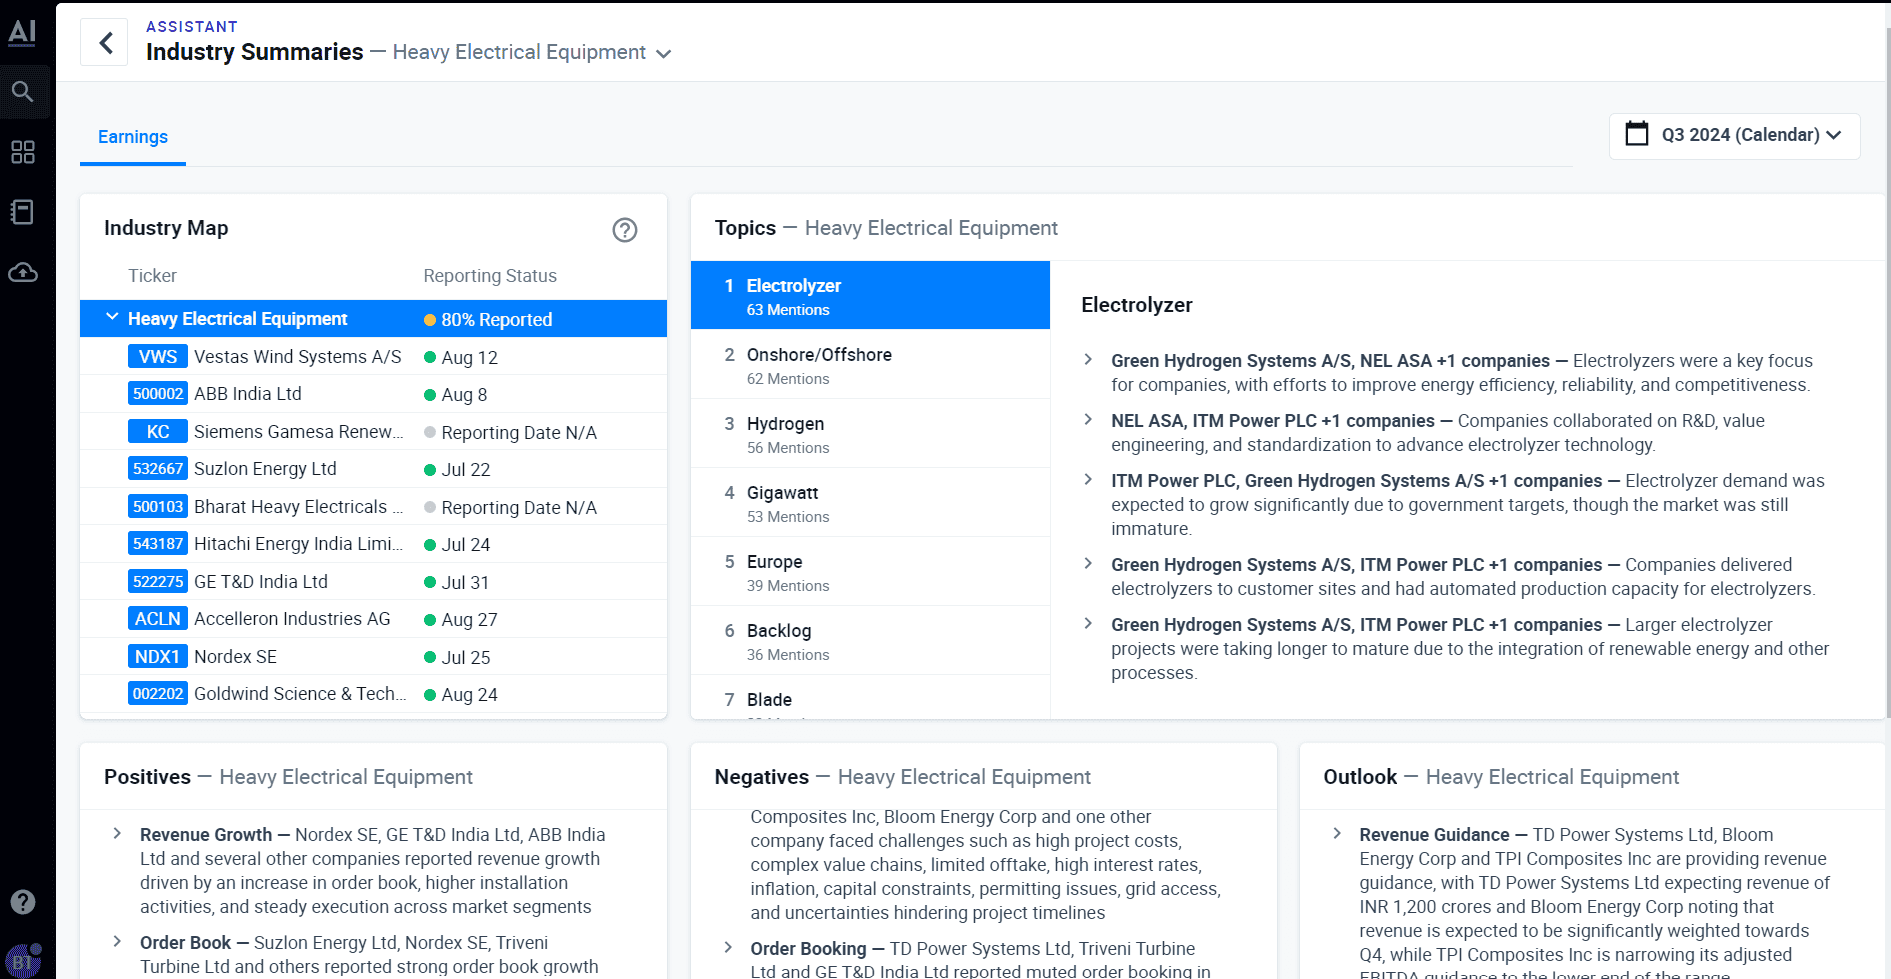Viewport: 1891px width, 979px height.
Task: Click the Aug 12 reporting date
Action: [461, 358]
